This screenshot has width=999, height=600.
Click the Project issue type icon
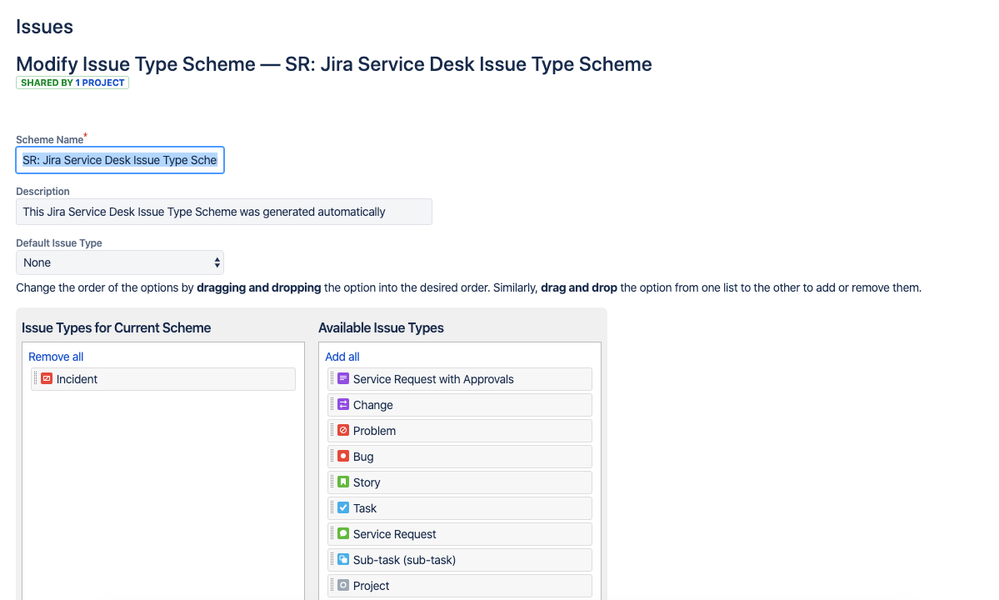341,585
